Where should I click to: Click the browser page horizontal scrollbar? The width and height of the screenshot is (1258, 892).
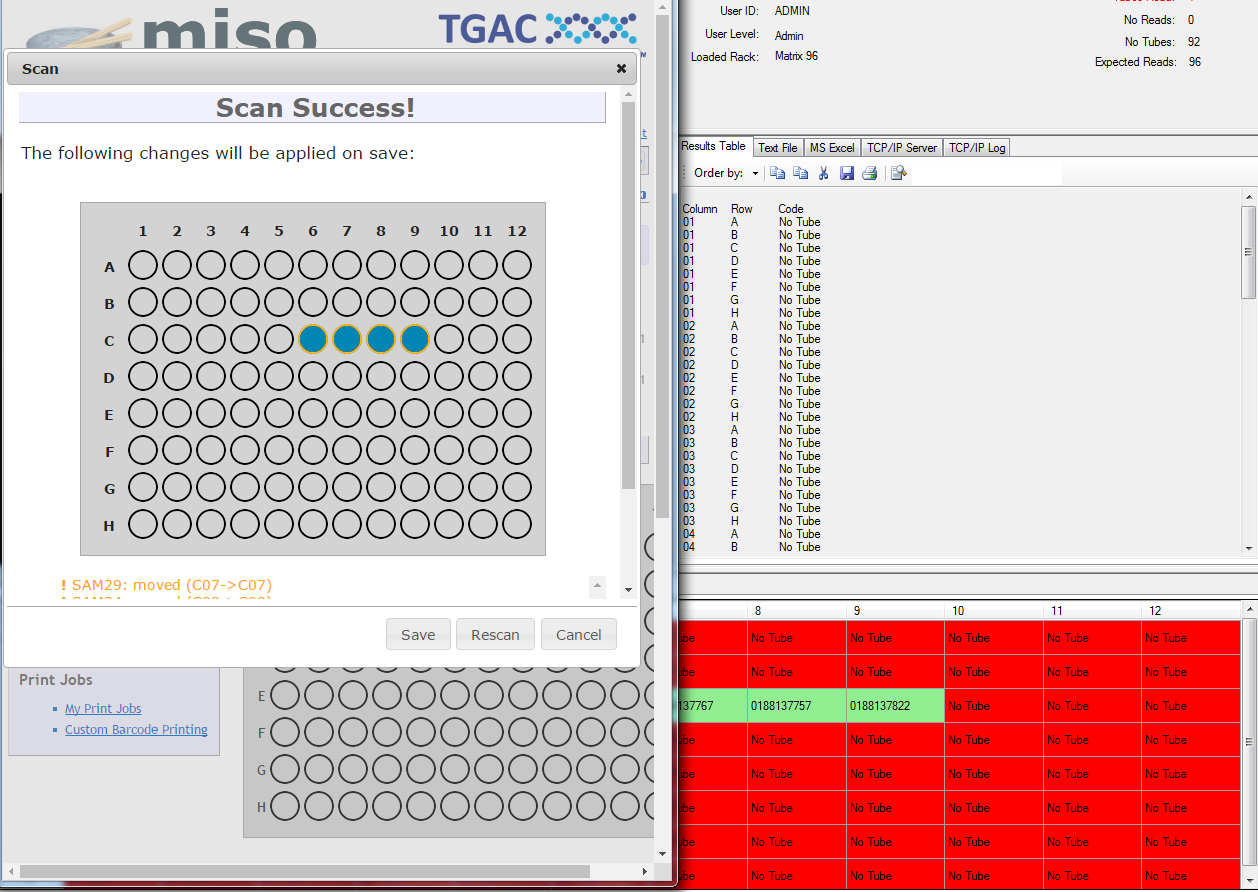pos(303,871)
